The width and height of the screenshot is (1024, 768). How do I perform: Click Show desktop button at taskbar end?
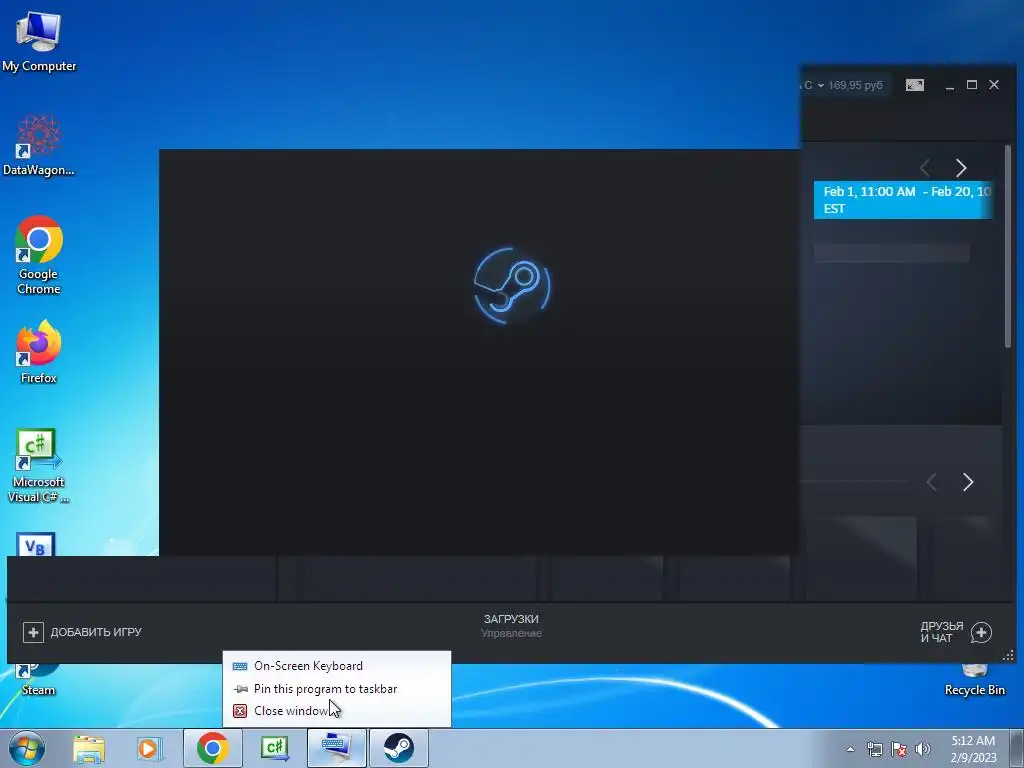pyautogui.click(x=1016, y=748)
